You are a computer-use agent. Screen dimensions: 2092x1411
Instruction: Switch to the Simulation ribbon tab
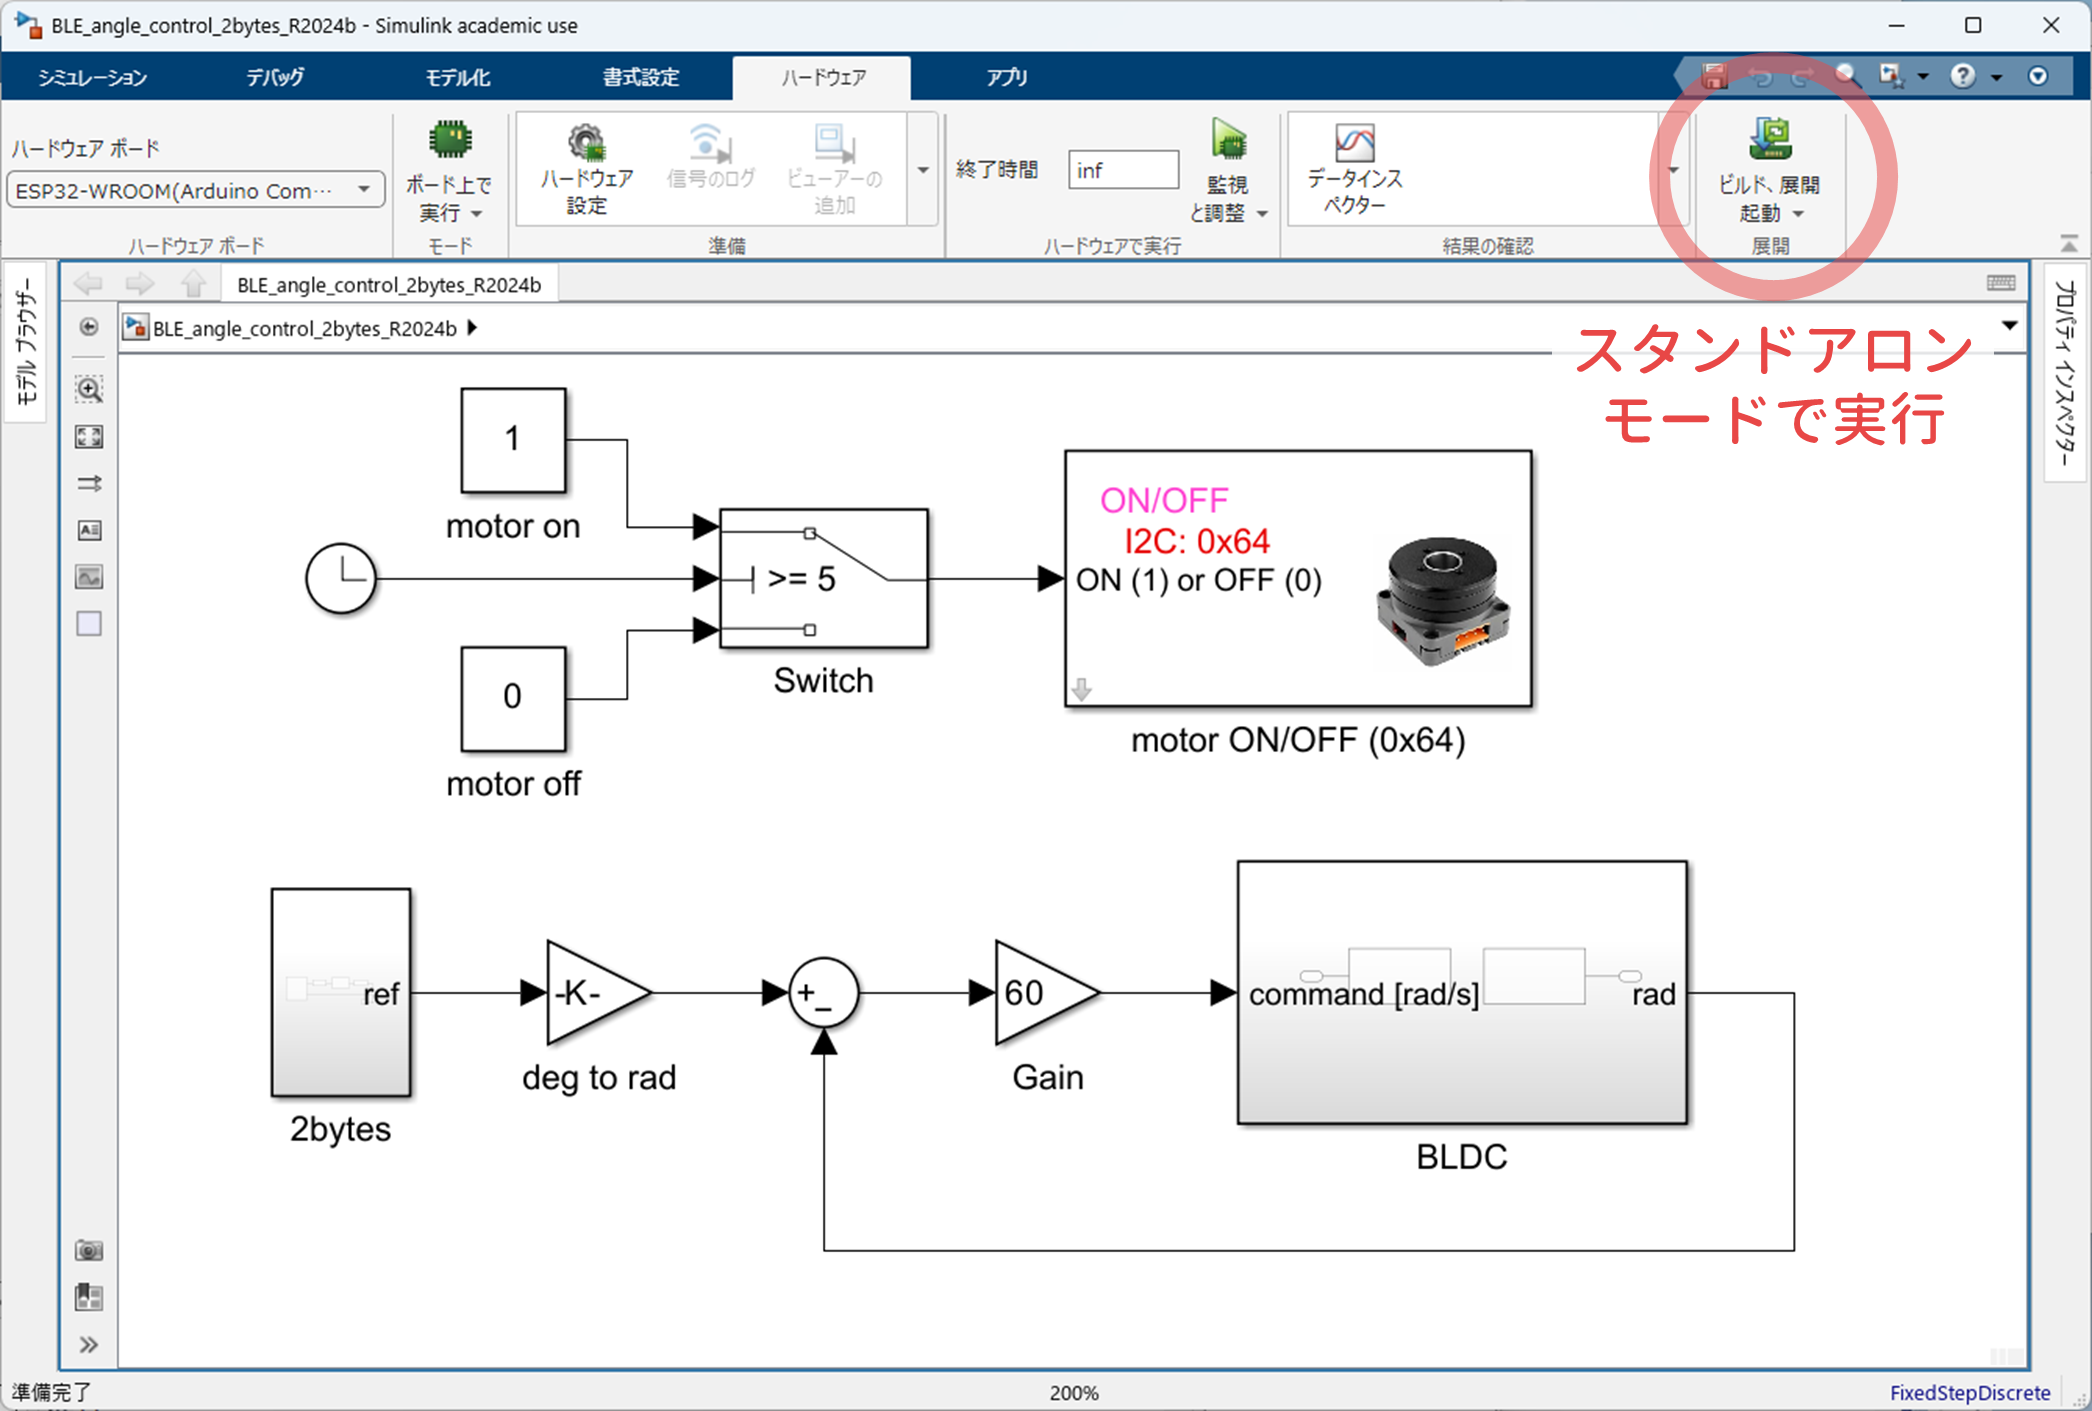click(92, 77)
